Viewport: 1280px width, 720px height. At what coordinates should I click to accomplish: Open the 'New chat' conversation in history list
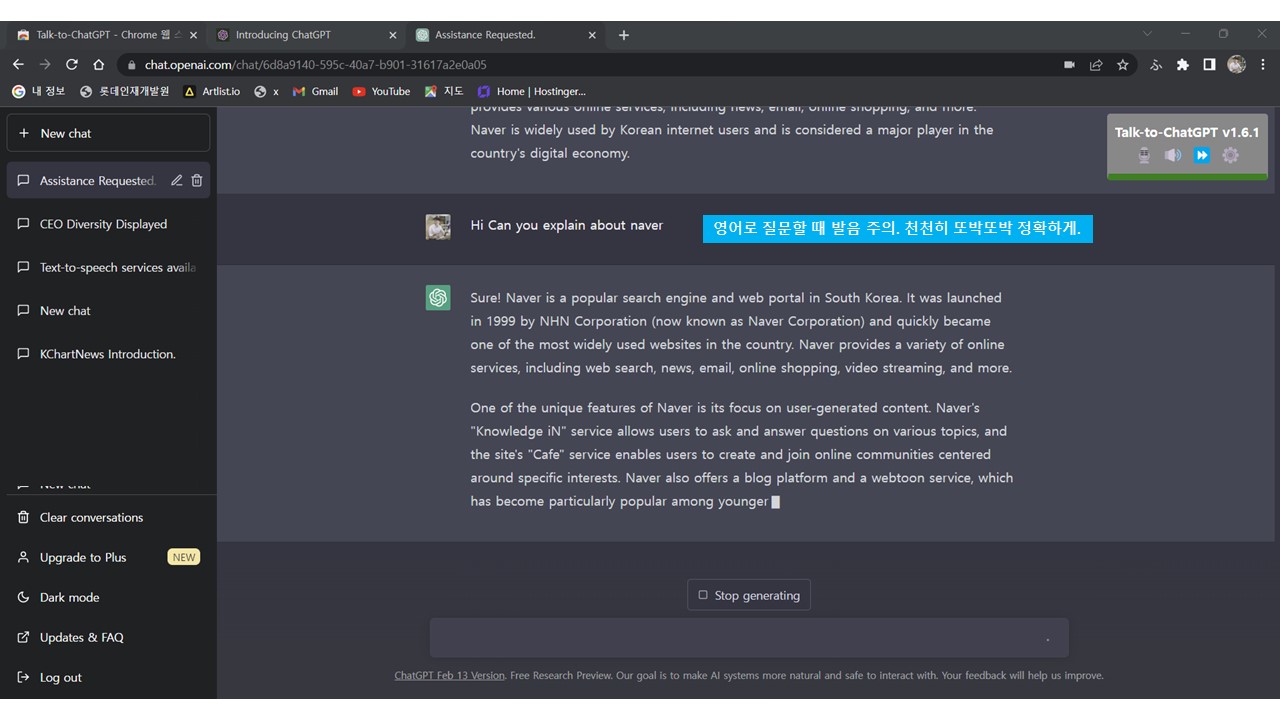108,311
